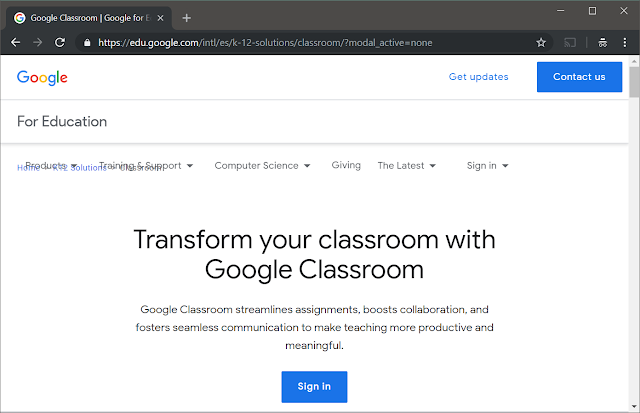Click the Google favicon on the tab
This screenshot has height=413, width=640.
coord(20,18)
